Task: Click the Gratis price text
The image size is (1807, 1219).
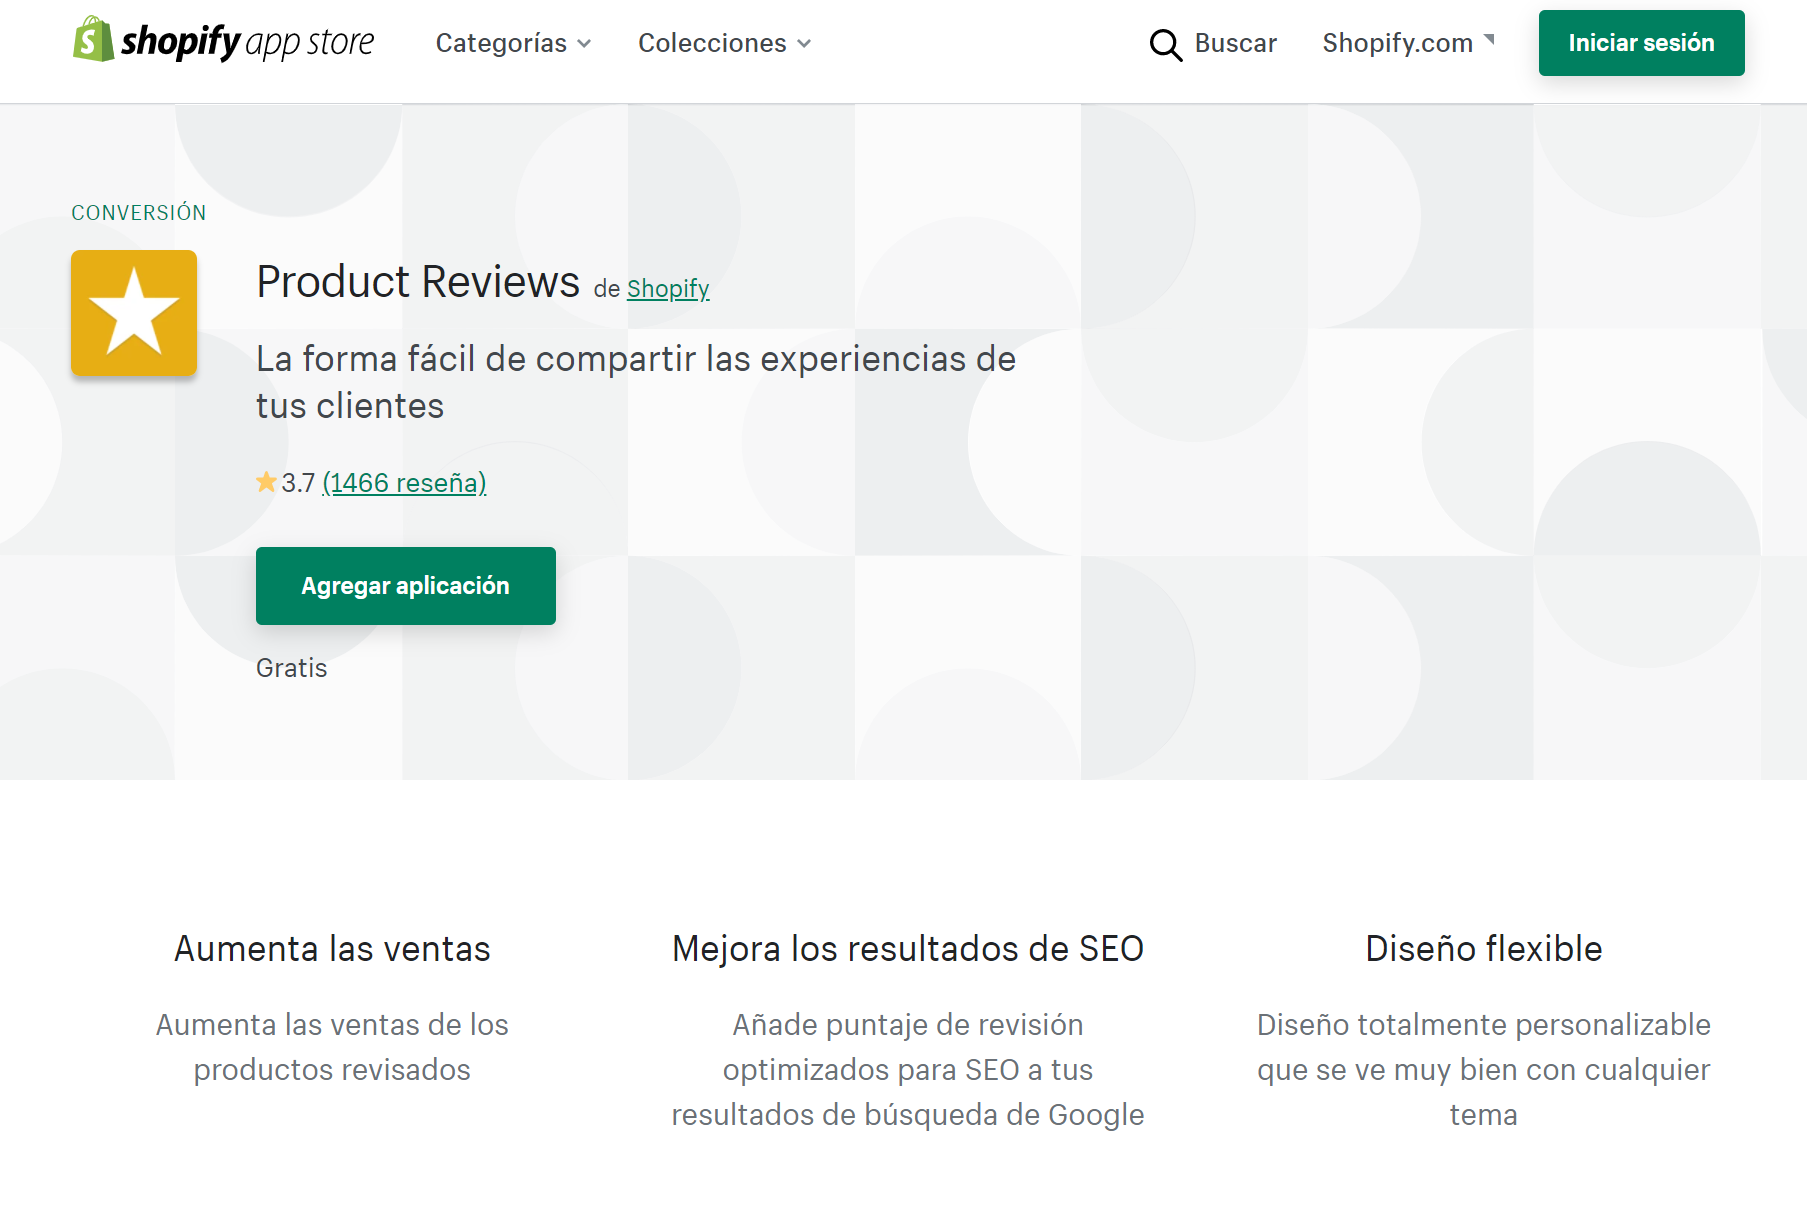Action: click(291, 668)
